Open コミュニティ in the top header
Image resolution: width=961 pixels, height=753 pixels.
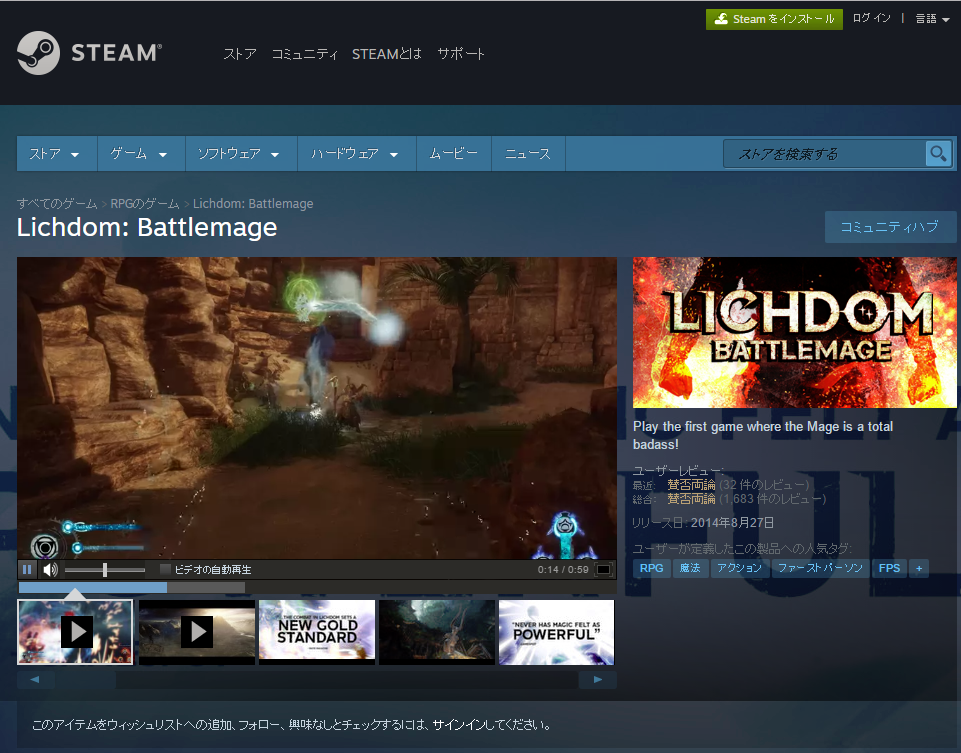click(x=305, y=54)
